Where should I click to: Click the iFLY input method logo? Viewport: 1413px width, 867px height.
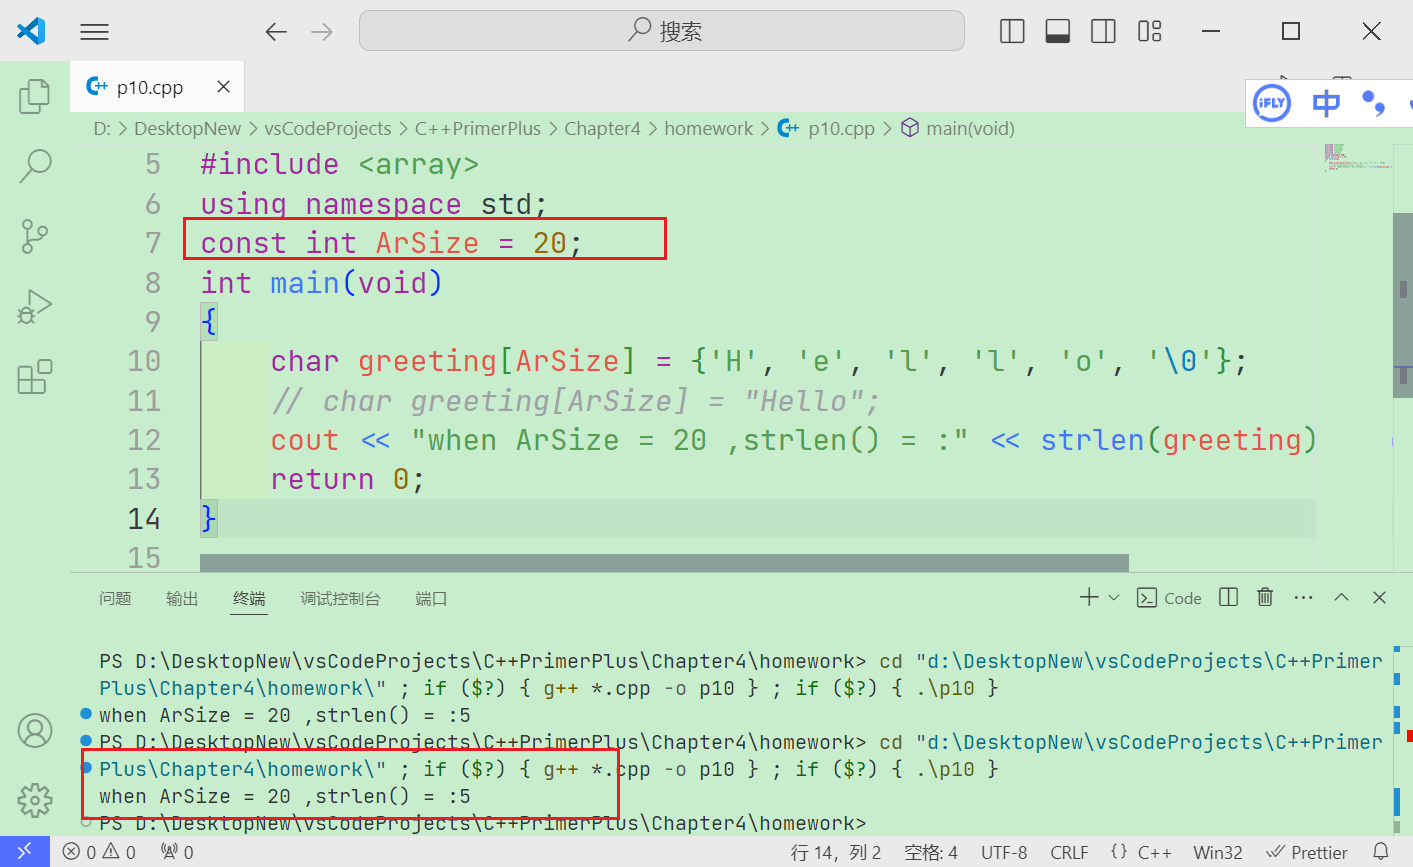1272,103
